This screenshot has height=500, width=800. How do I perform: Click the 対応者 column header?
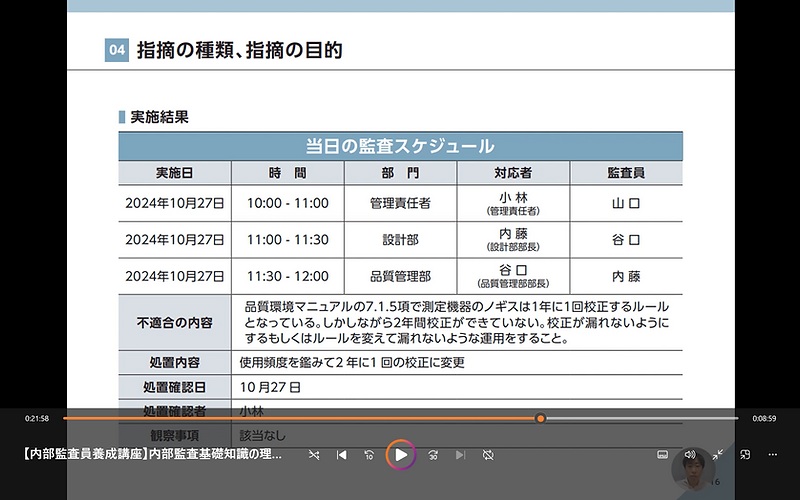(513, 173)
